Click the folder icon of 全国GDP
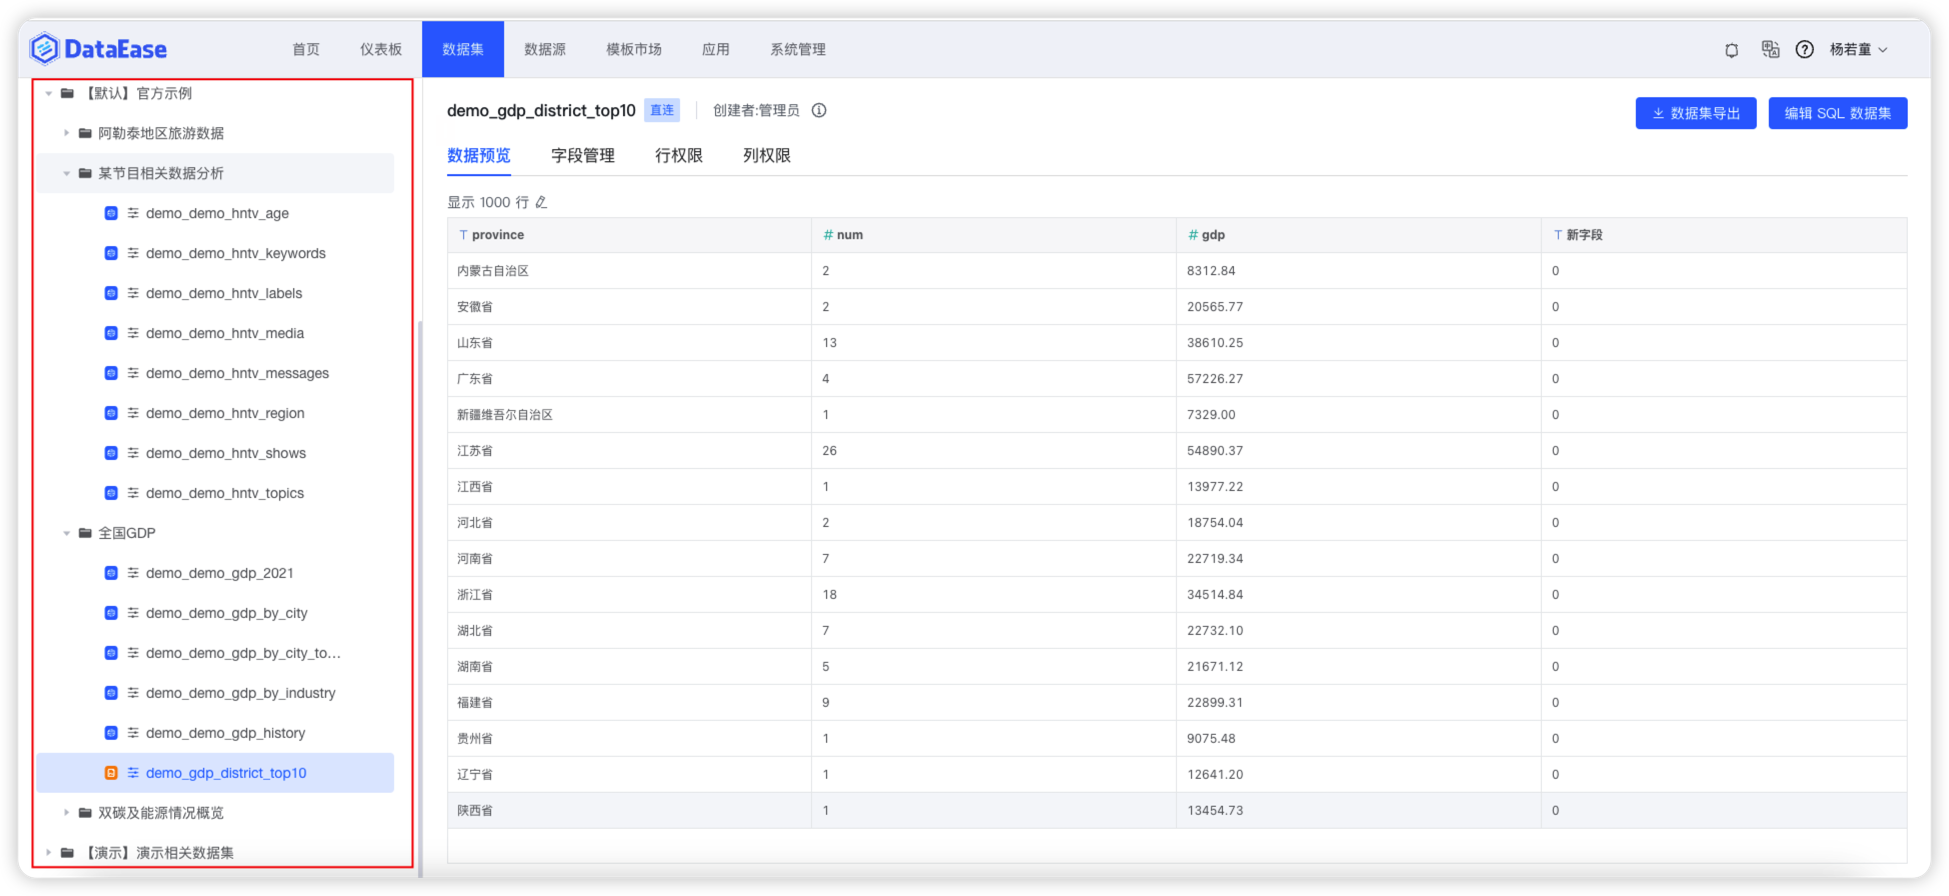This screenshot has height=896, width=1949. click(x=85, y=533)
